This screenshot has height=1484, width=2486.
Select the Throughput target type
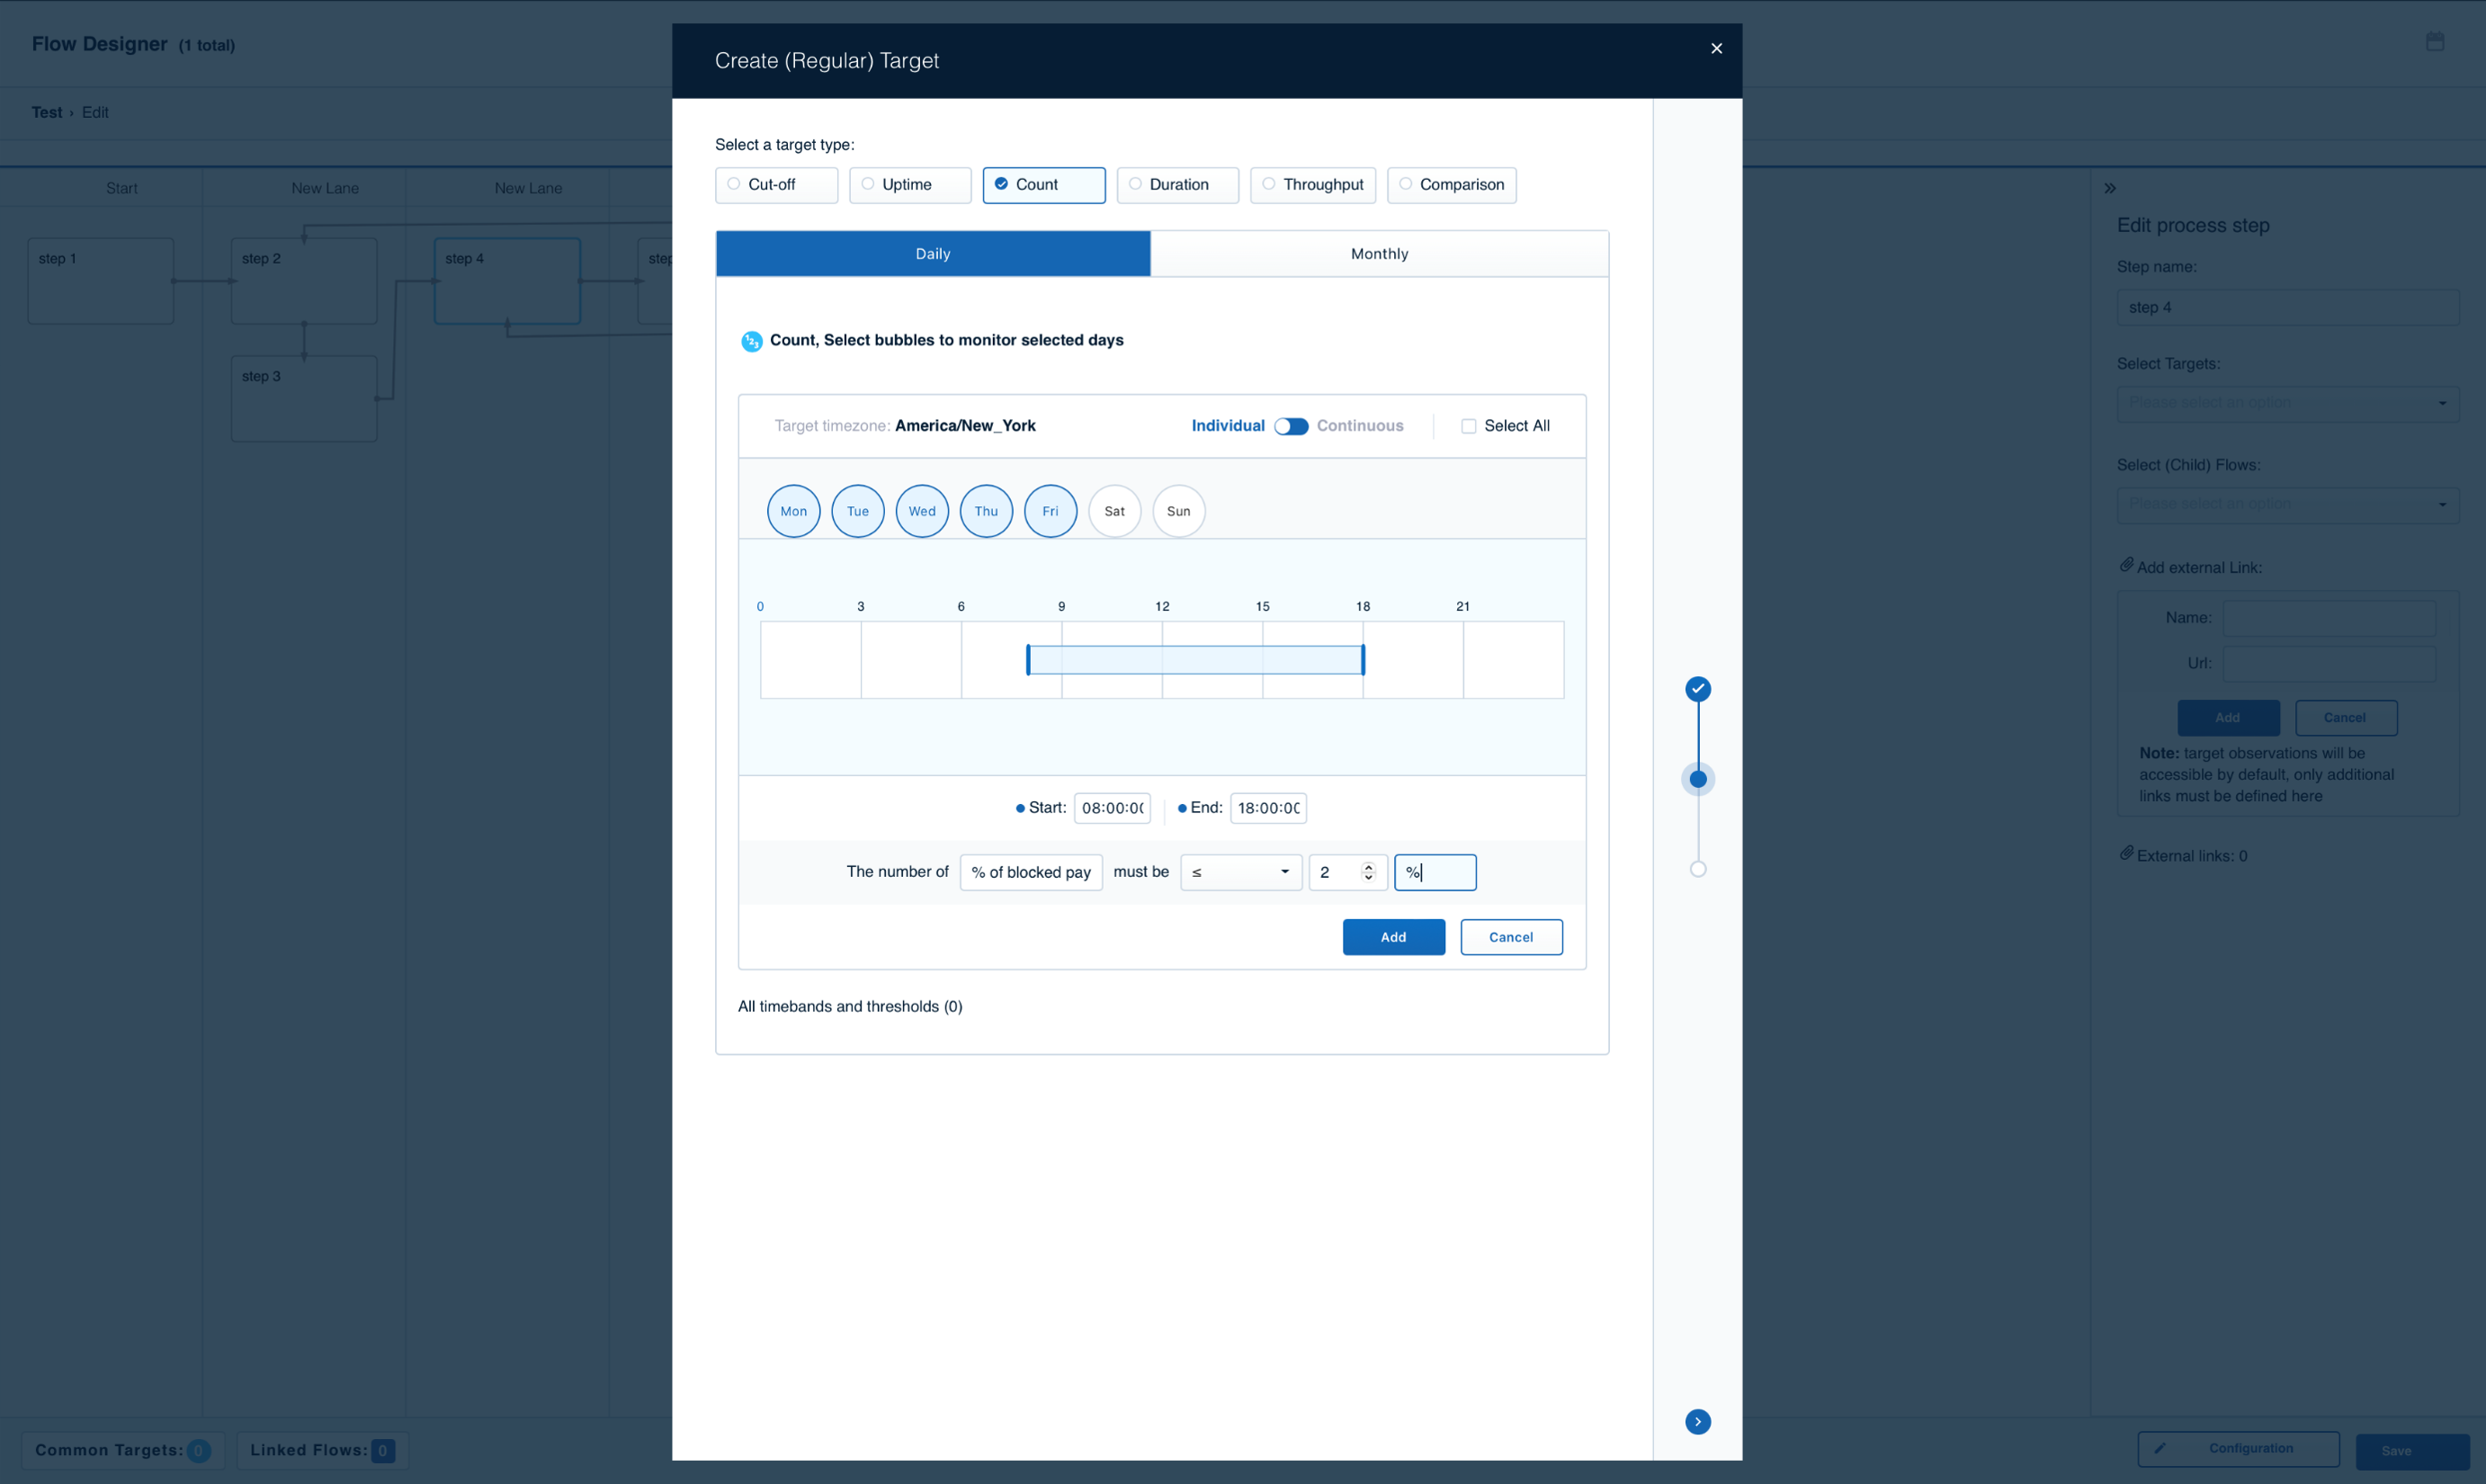[x=1313, y=185]
